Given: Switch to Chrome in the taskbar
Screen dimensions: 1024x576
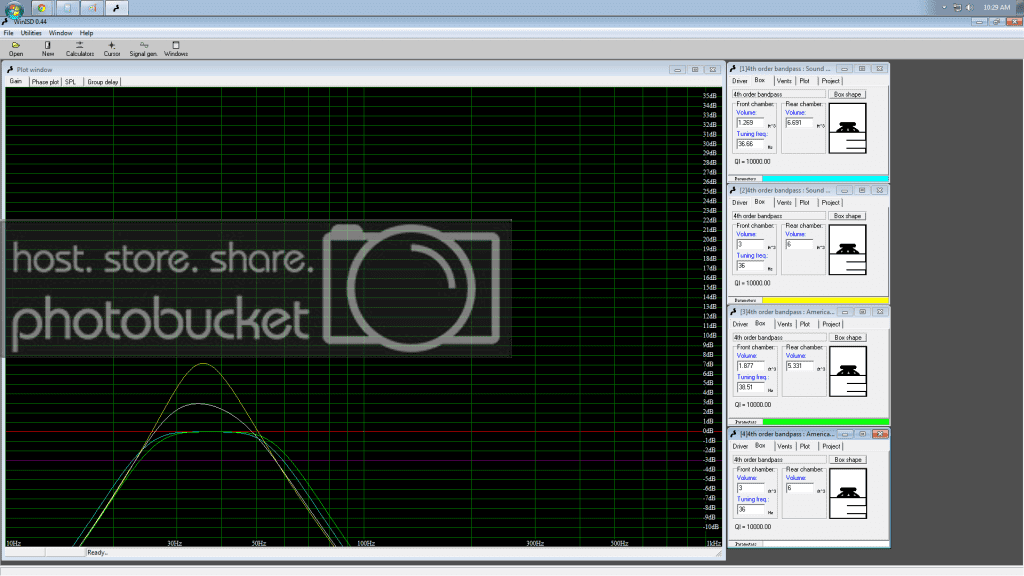Looking at the screenshot, I should (x=42, y=8).
